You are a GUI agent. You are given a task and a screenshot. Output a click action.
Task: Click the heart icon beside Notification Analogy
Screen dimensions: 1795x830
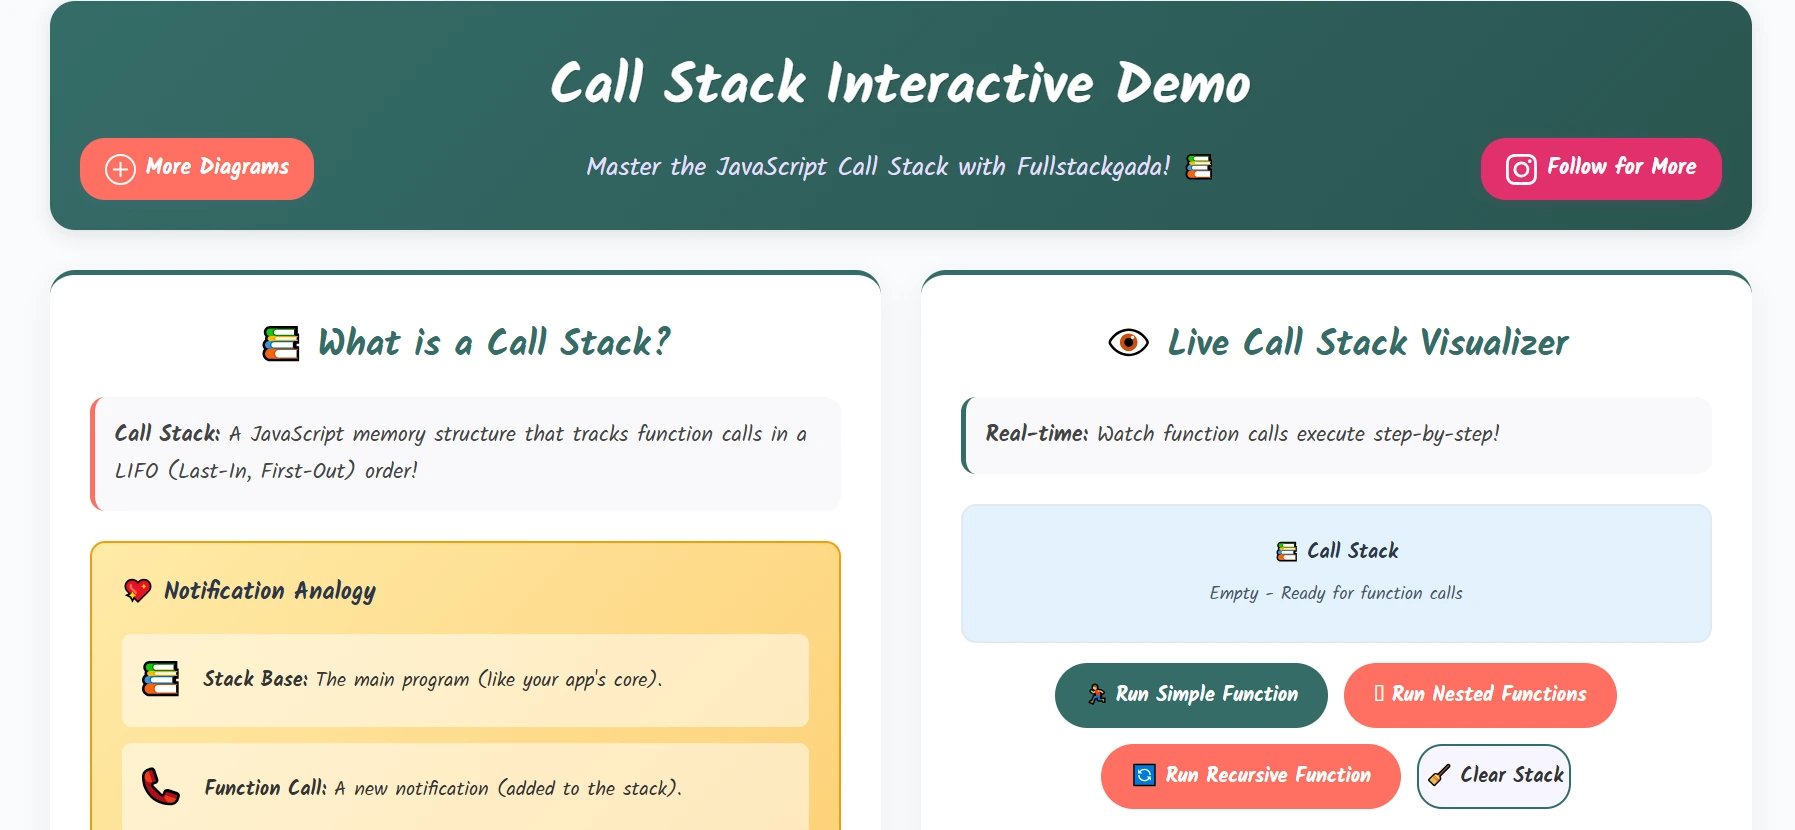click(138, 591)
